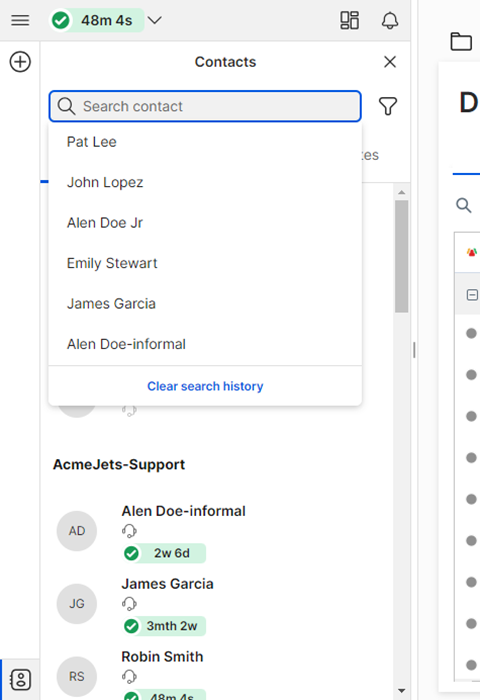Image resolution: width=480 pixels, height=700 pixels.
Task: Click Clear search history link
Action: (x=205, y=386)
